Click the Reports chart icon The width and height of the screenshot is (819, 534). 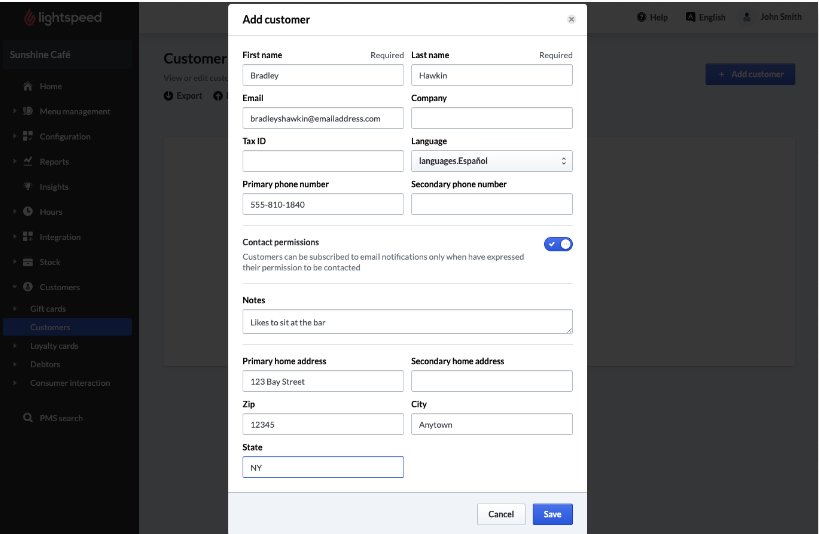click(28, 161)
